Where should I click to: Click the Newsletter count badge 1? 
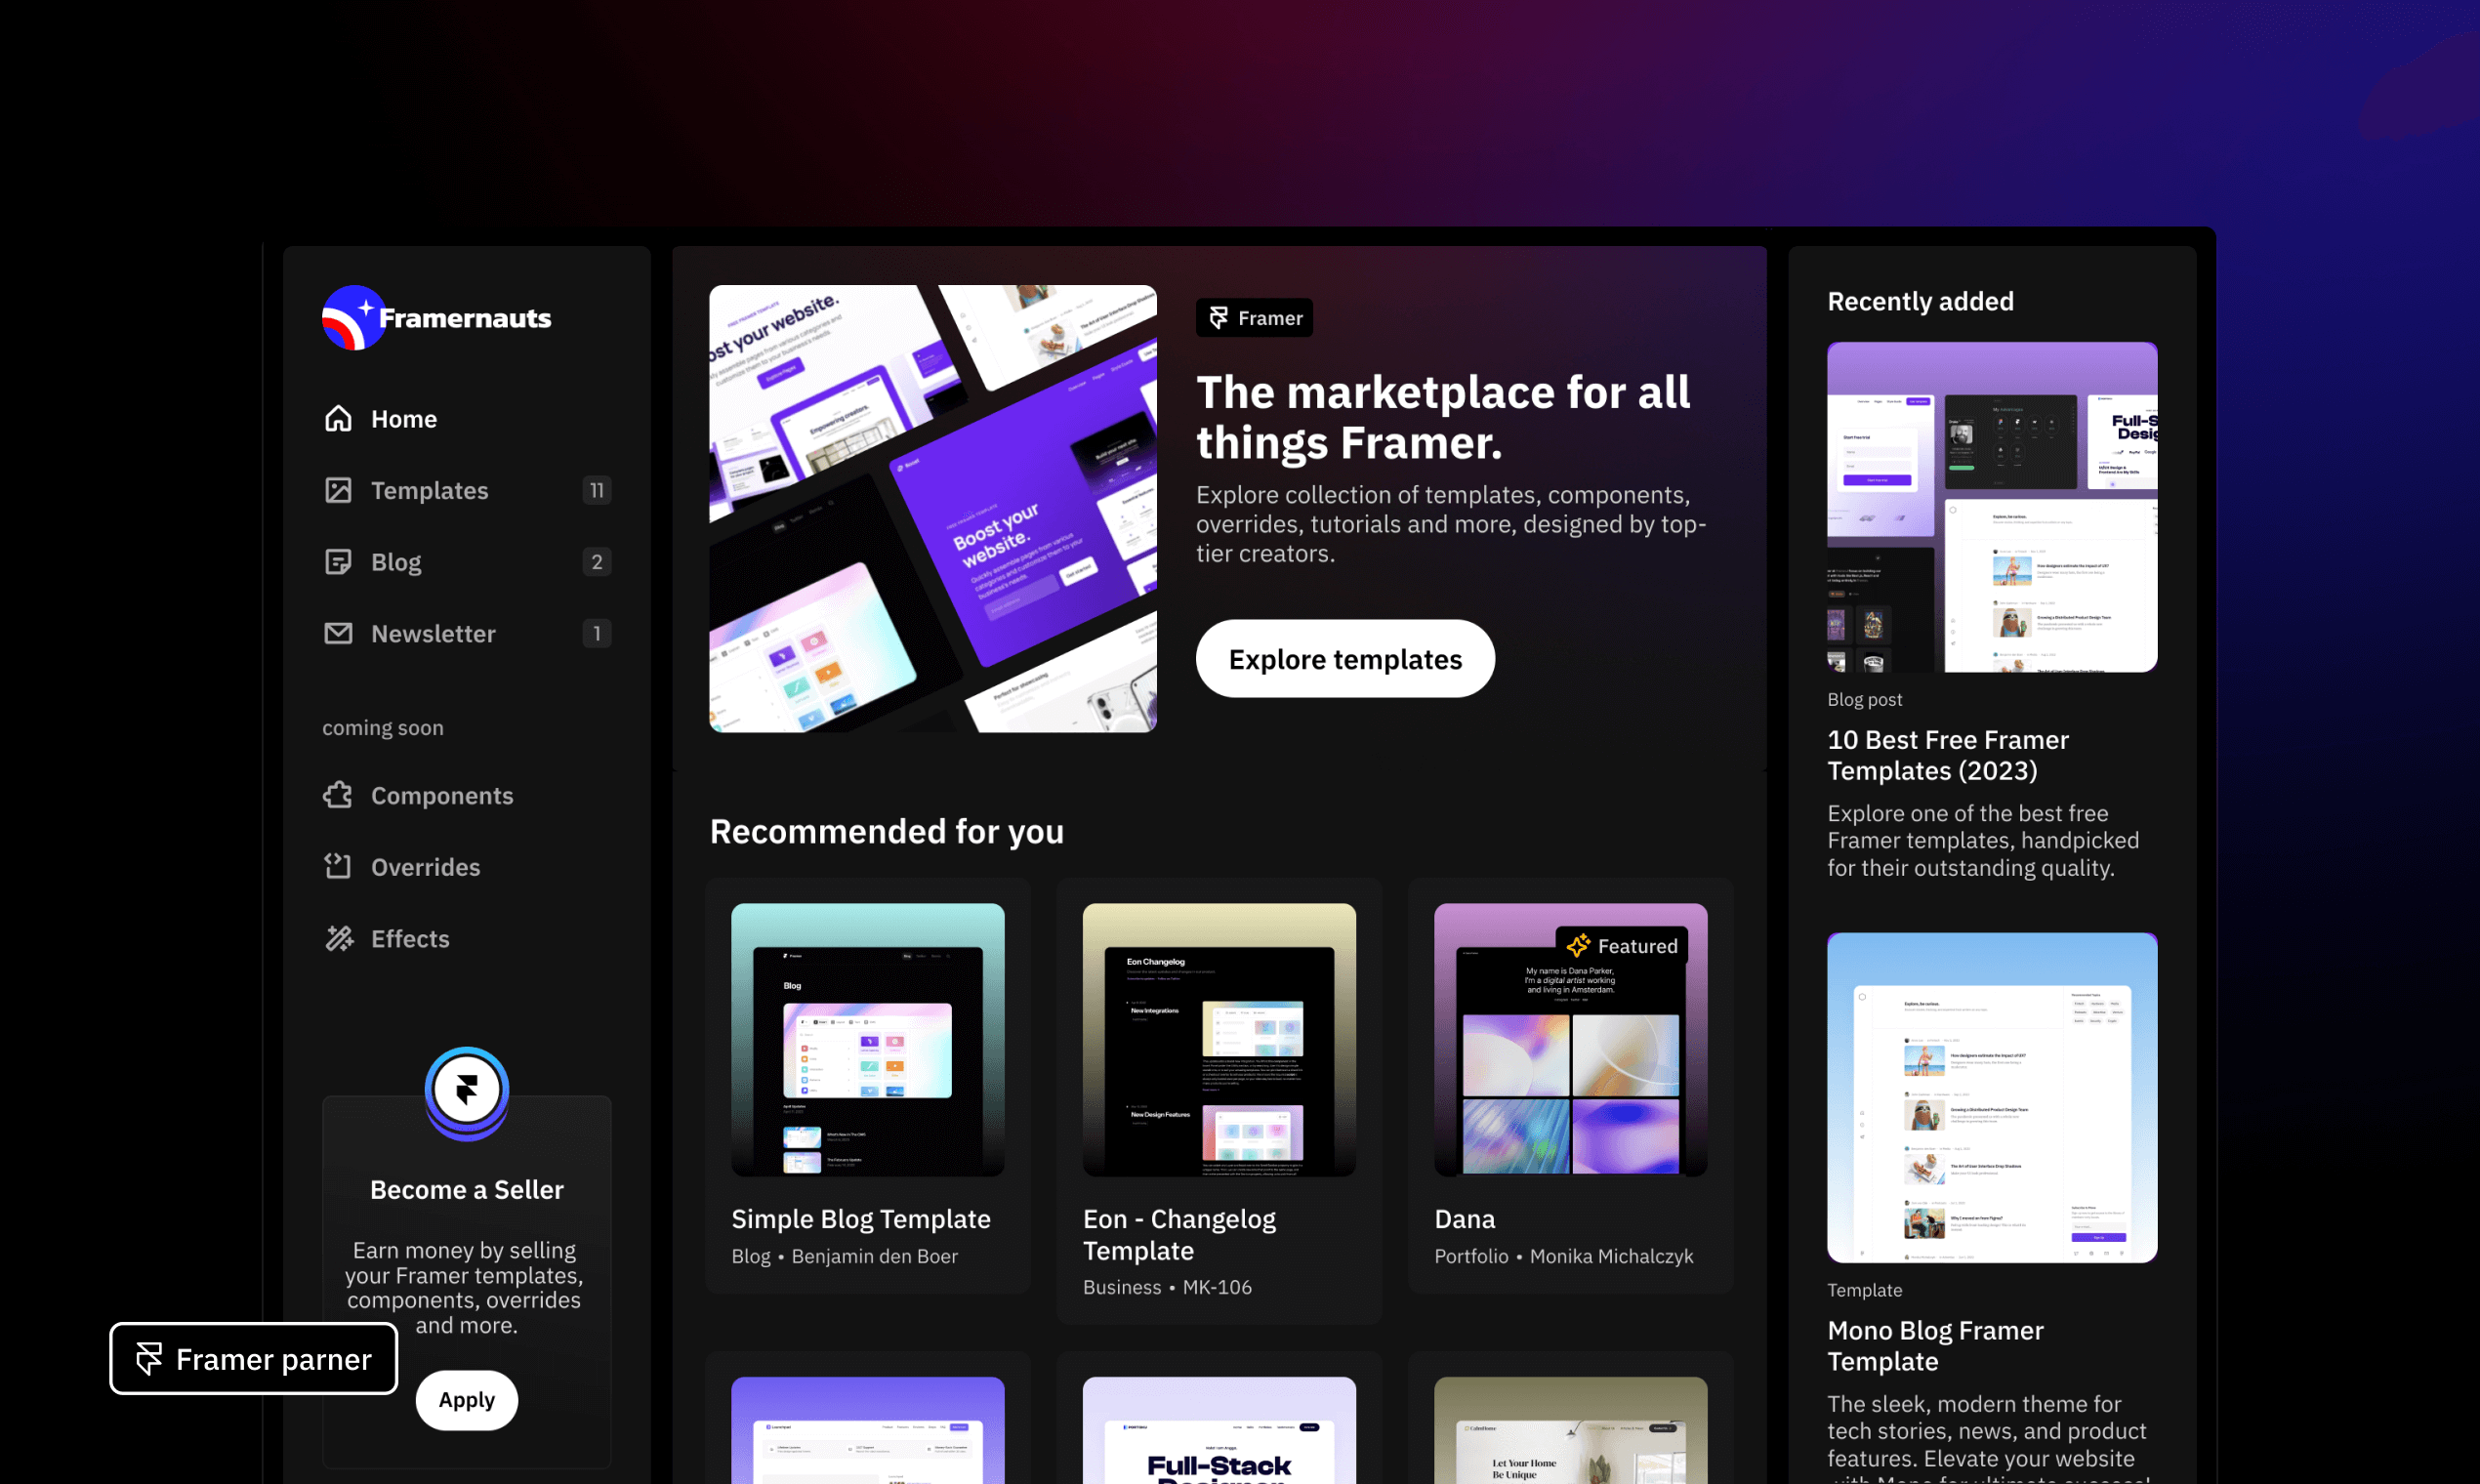click(x=597, y=633)
